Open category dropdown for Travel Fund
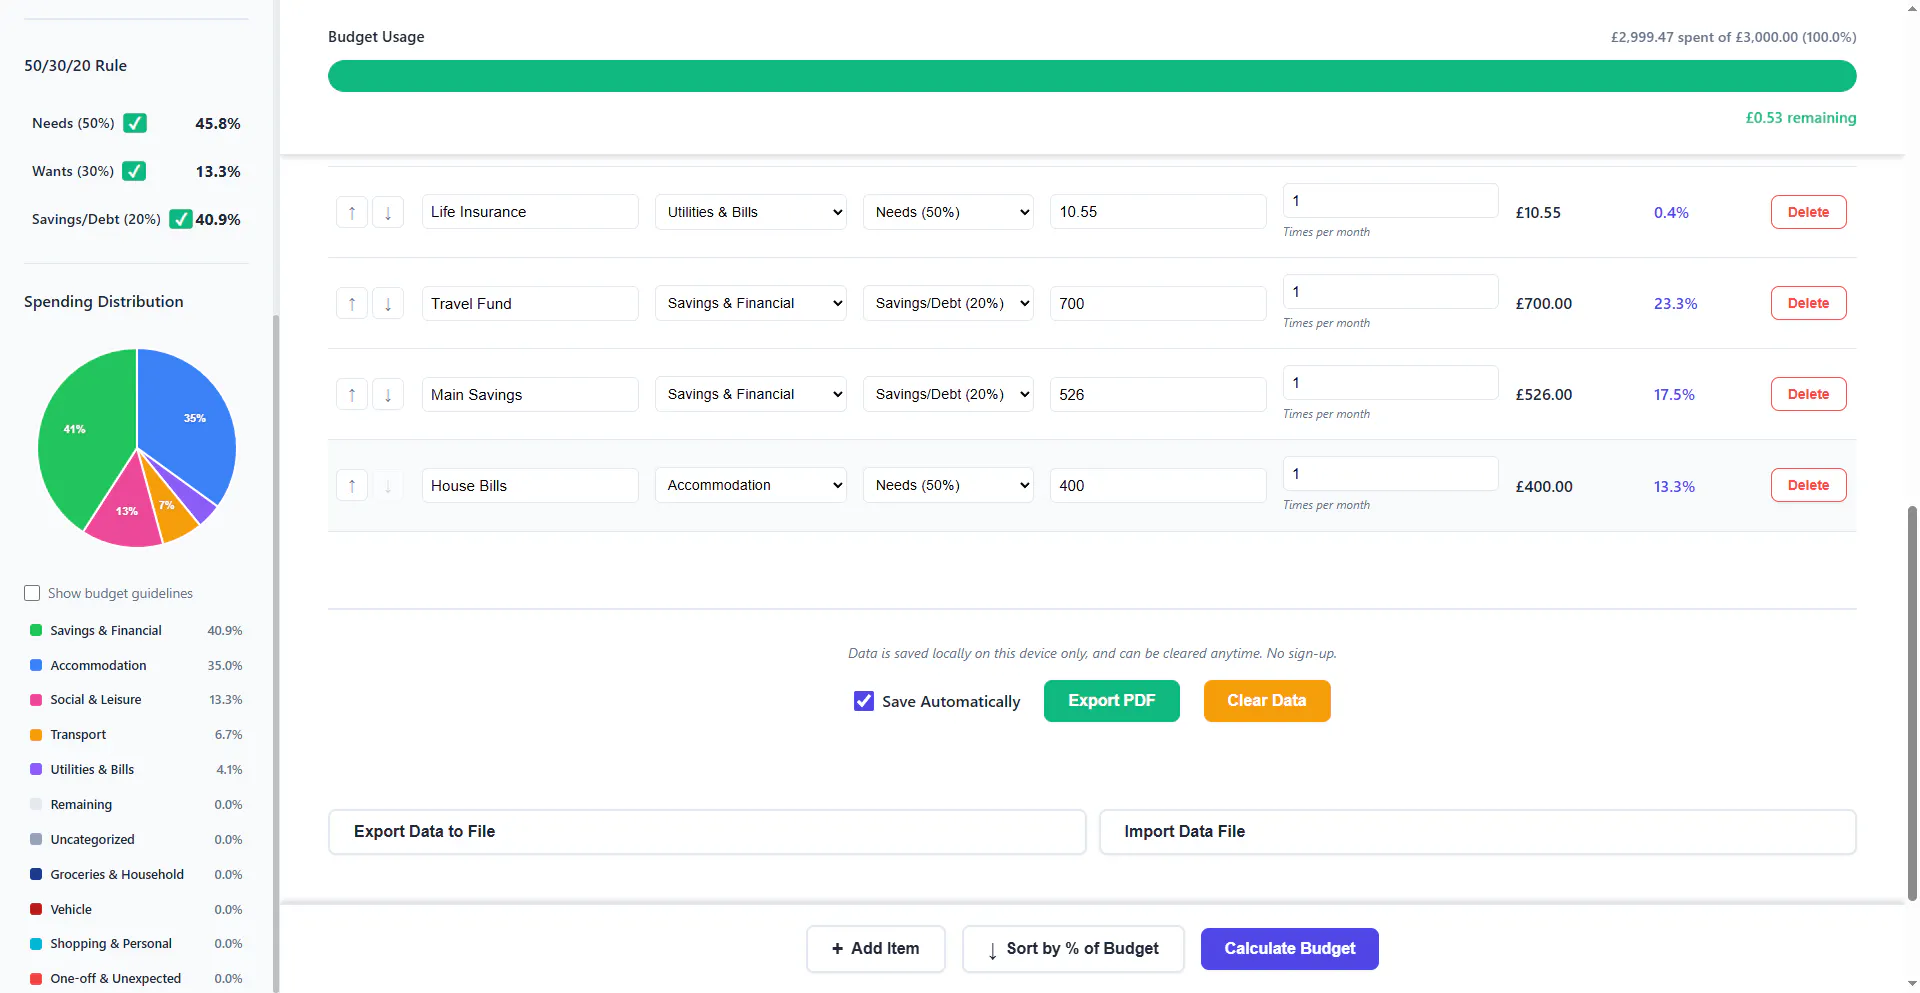Viewport: 1920px width, 993px height. point(751,303)
